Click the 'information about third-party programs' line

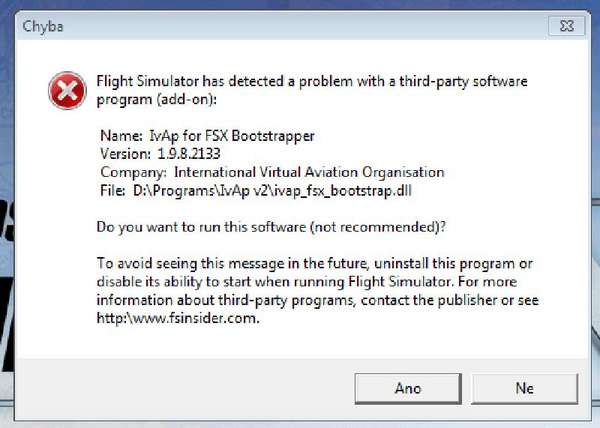pos(318,300)
